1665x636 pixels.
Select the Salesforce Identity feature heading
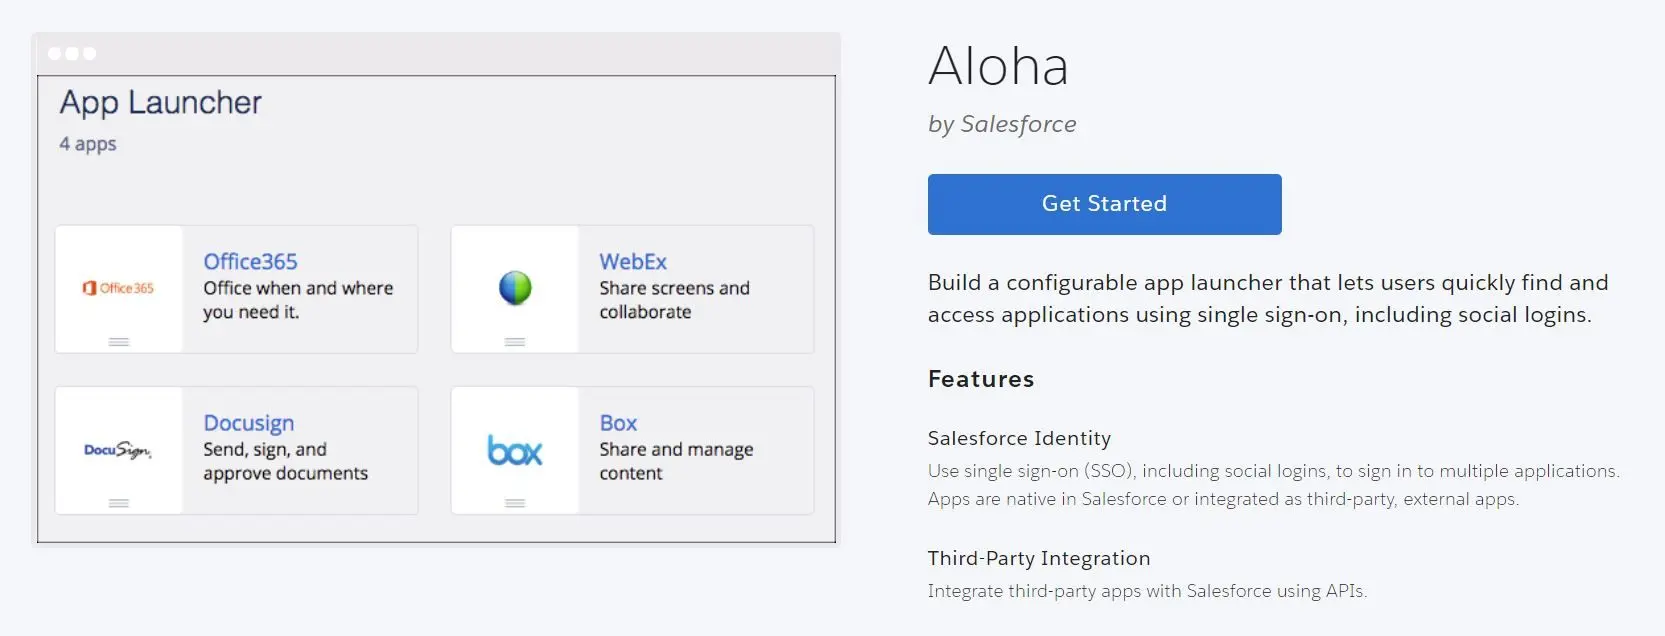click(x=1019, y=438)
